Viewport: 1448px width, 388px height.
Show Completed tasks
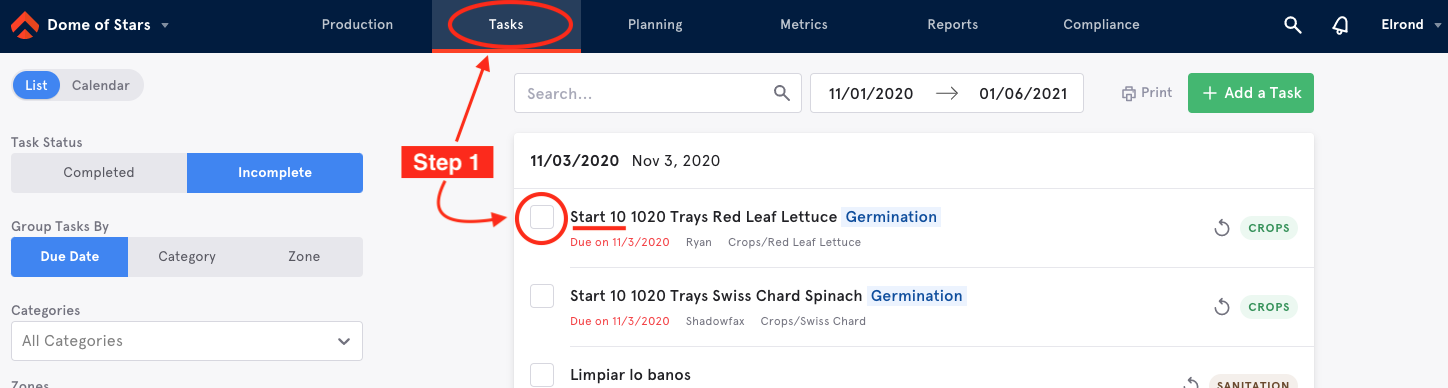coord(99,173)
